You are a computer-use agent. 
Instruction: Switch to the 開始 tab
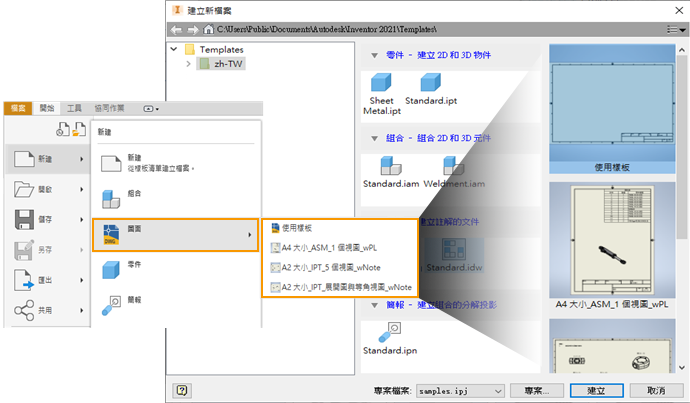tap(47, 108)
